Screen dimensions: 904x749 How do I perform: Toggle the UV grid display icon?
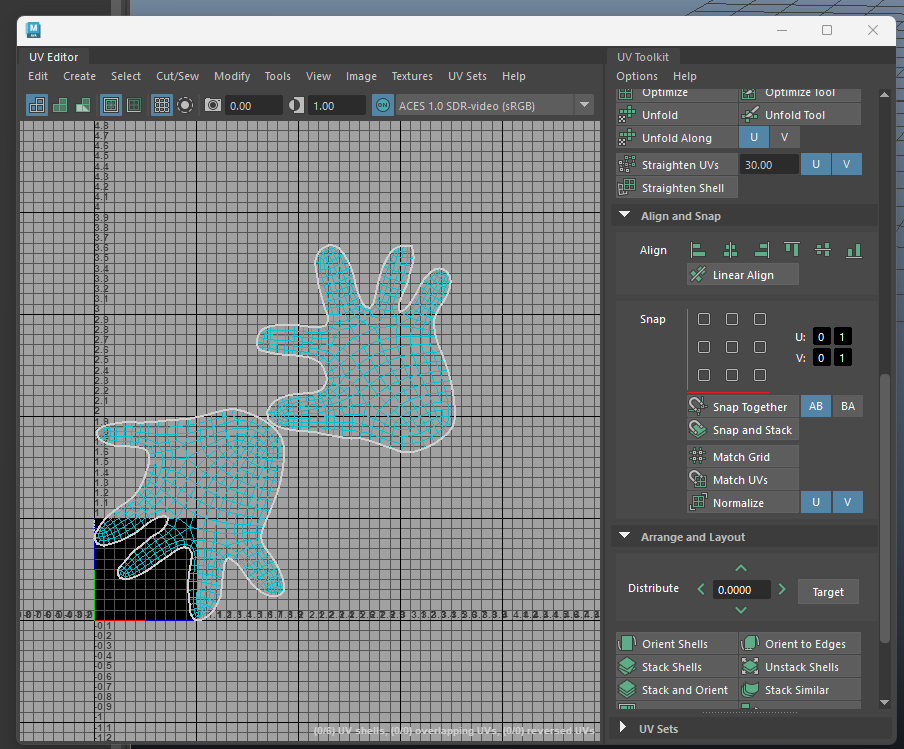click(x=162, y=106)
